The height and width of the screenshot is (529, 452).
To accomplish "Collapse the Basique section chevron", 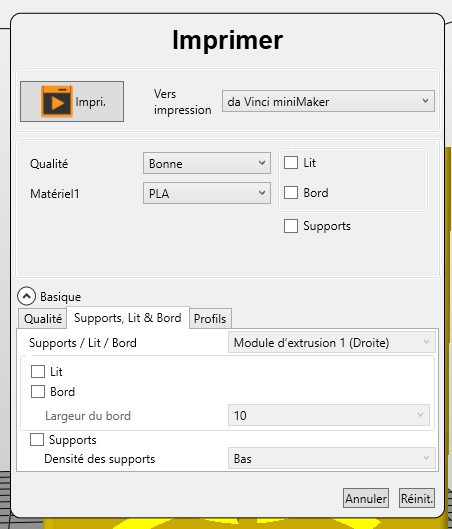I will point(26,296).
